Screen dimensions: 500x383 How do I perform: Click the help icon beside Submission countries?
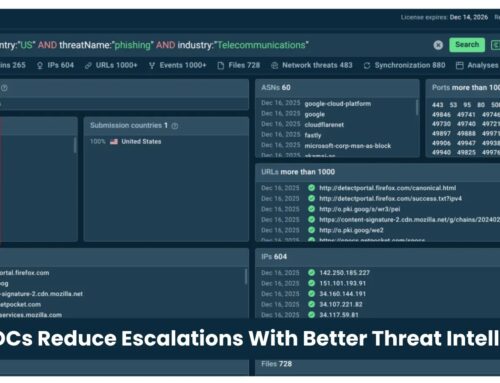[175, 126]
